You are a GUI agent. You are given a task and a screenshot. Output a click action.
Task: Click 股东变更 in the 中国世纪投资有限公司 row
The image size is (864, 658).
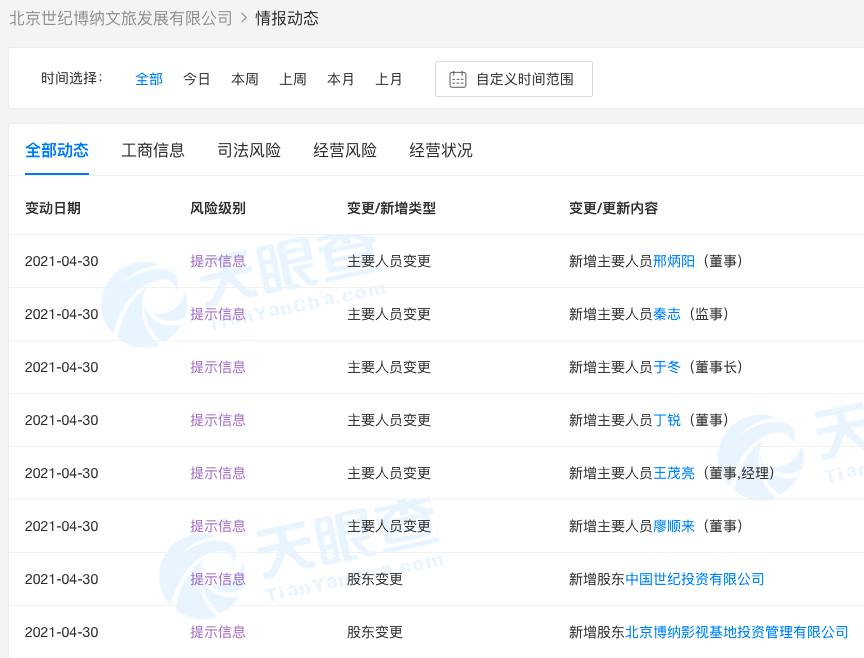click(375, 579)
